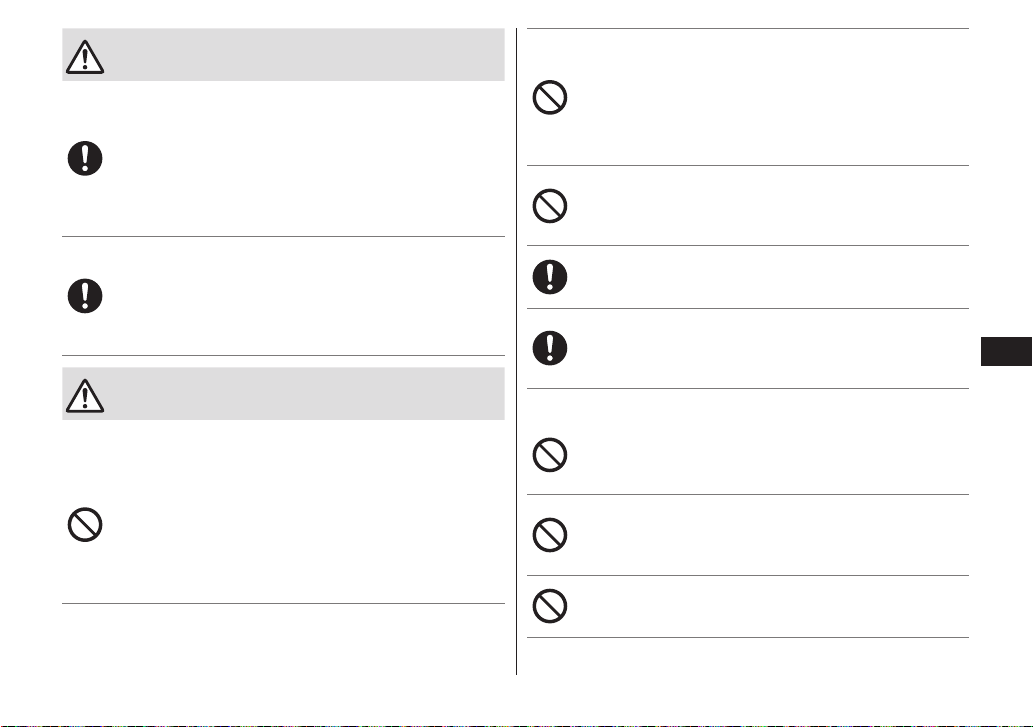Click the vertical divider line between the columns
The image size is (1033, 727).
pos(516,352)
